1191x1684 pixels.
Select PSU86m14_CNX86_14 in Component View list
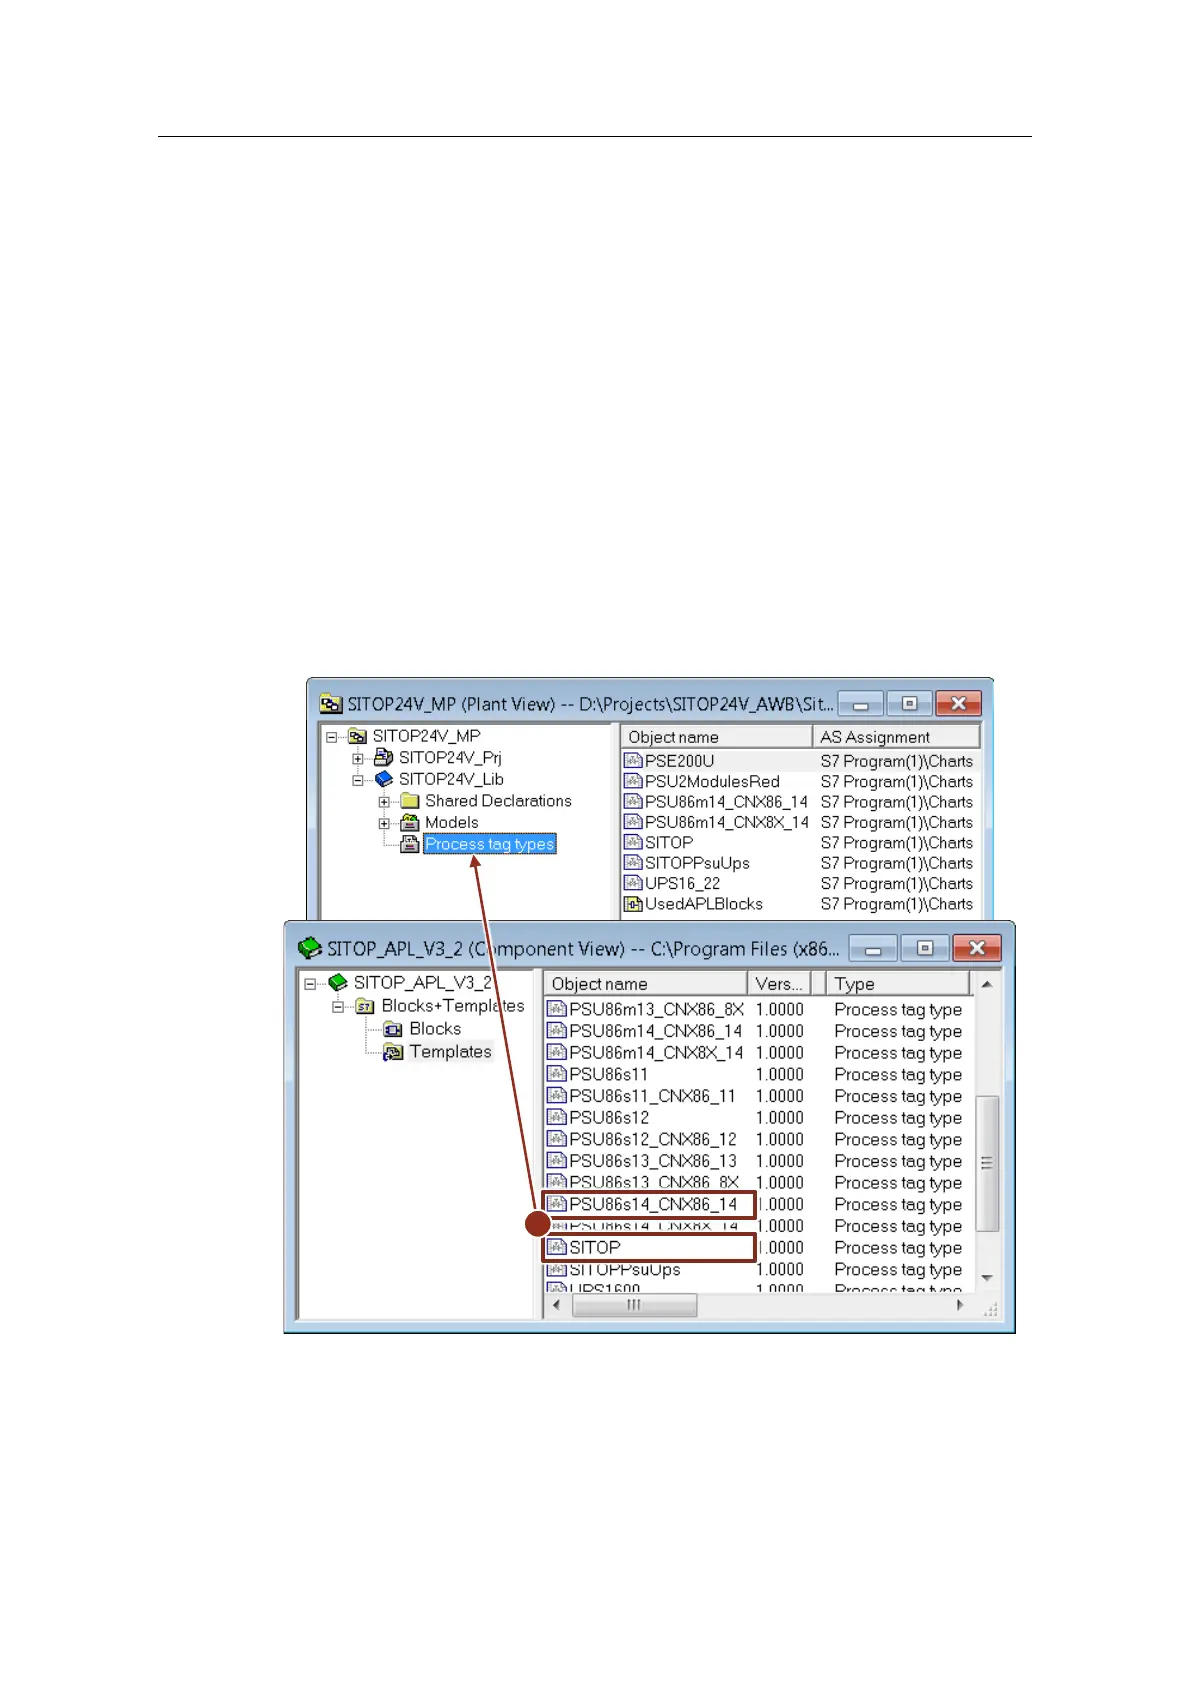point(656,1031)
